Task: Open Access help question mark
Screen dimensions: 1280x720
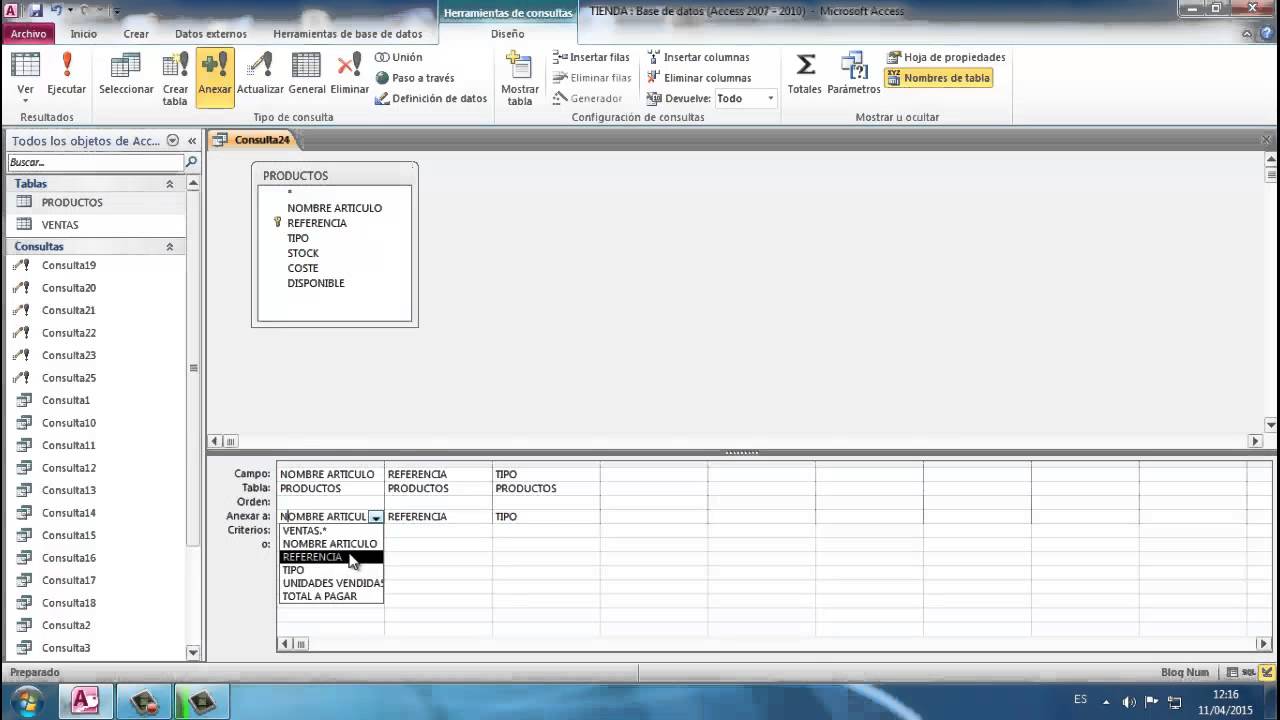Action: [1267, 33]
